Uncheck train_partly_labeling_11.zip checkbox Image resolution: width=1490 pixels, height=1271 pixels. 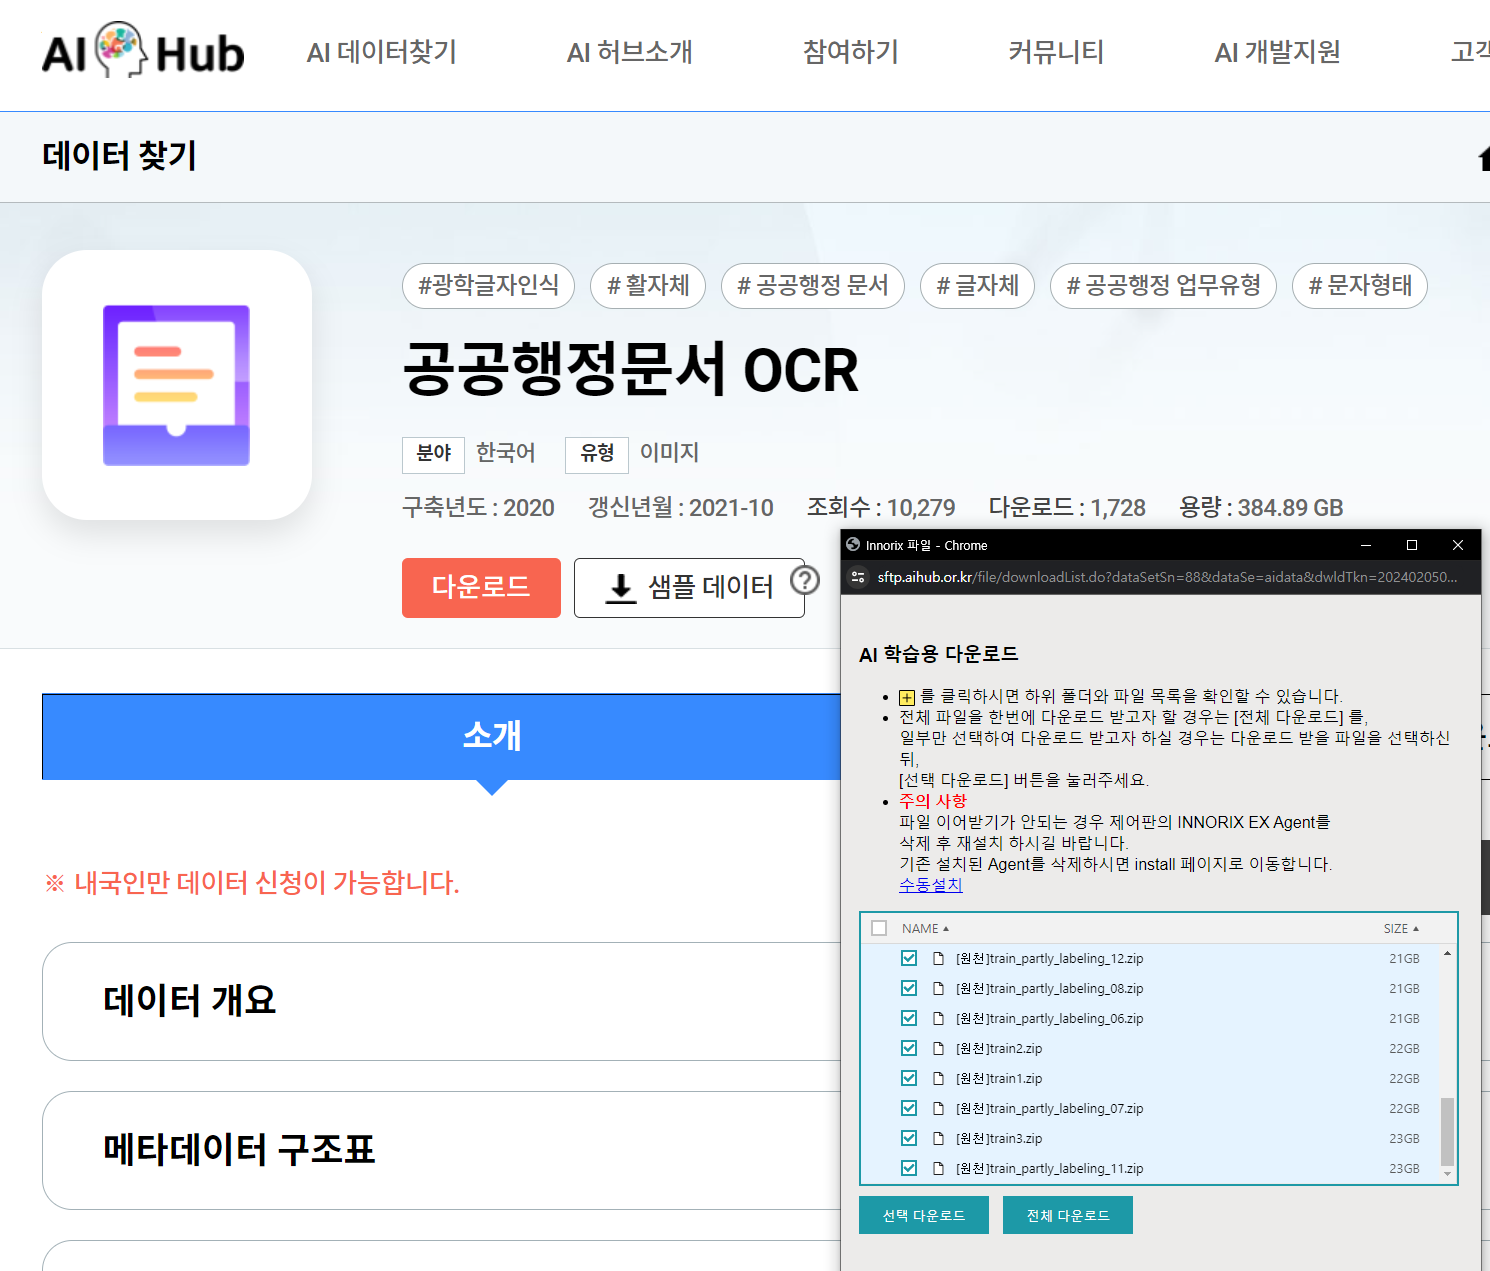tap(909, 1168)
